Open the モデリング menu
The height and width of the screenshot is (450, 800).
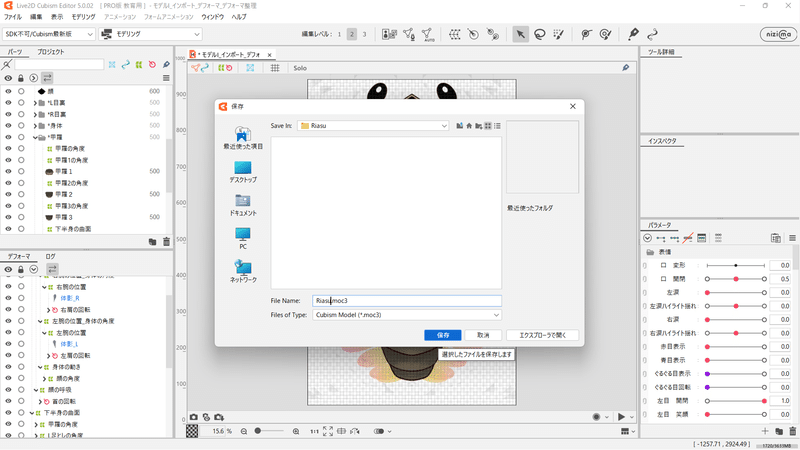pyautogui.click(x=83, y=17)
